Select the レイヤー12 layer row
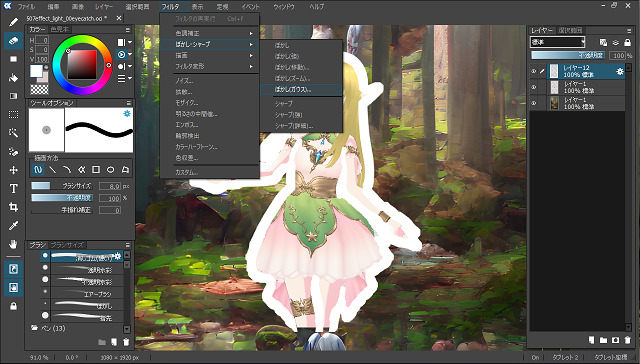Image resolution: width=640 pixels, height=364 pixels. 578,71
